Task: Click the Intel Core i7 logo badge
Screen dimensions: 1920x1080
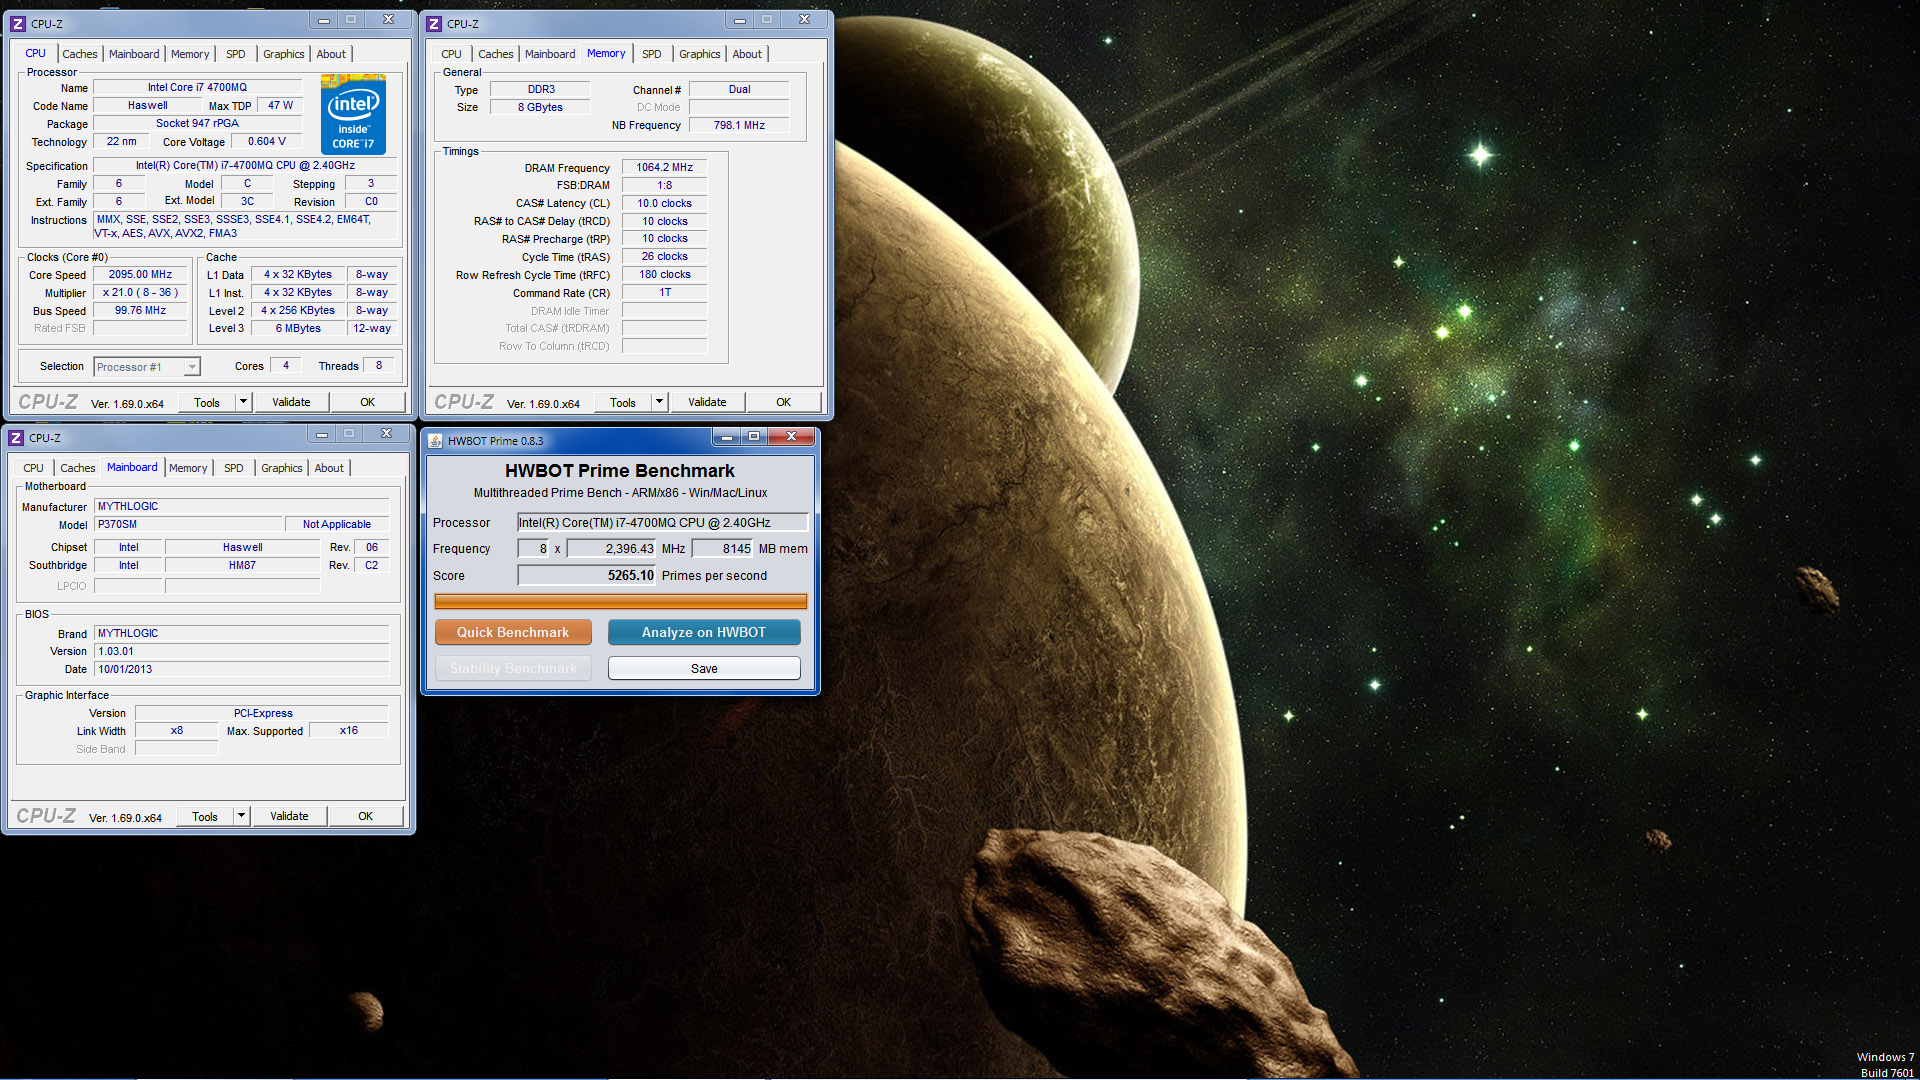Action: click(x=353, y=115)
